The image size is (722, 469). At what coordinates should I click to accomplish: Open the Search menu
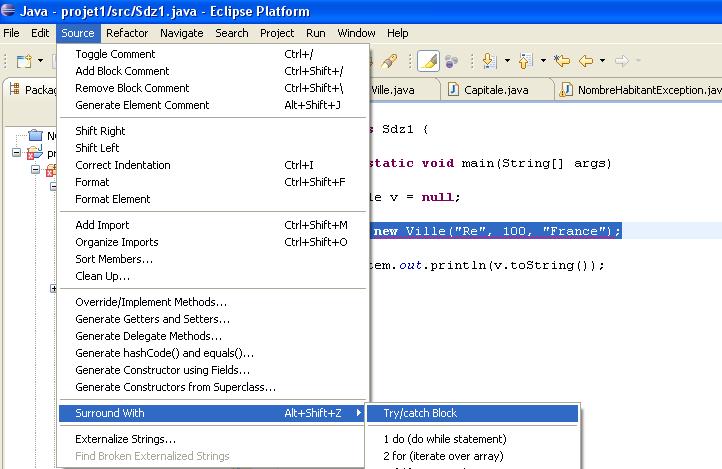click(x=232, y=33)
